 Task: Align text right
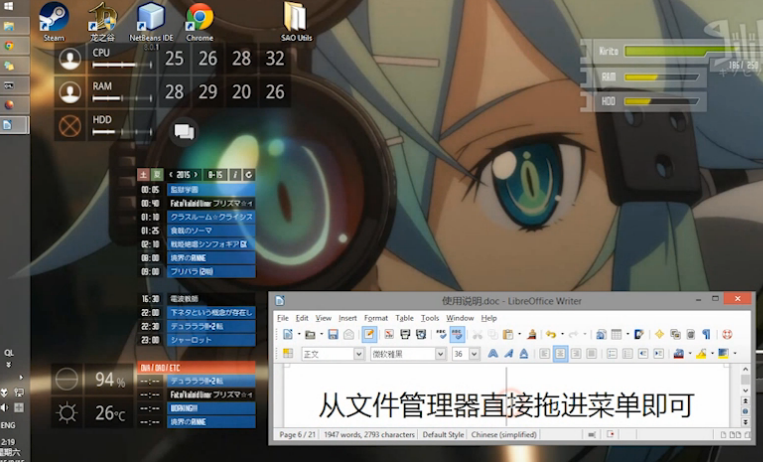pyautogui.click(x=576, y=354)
